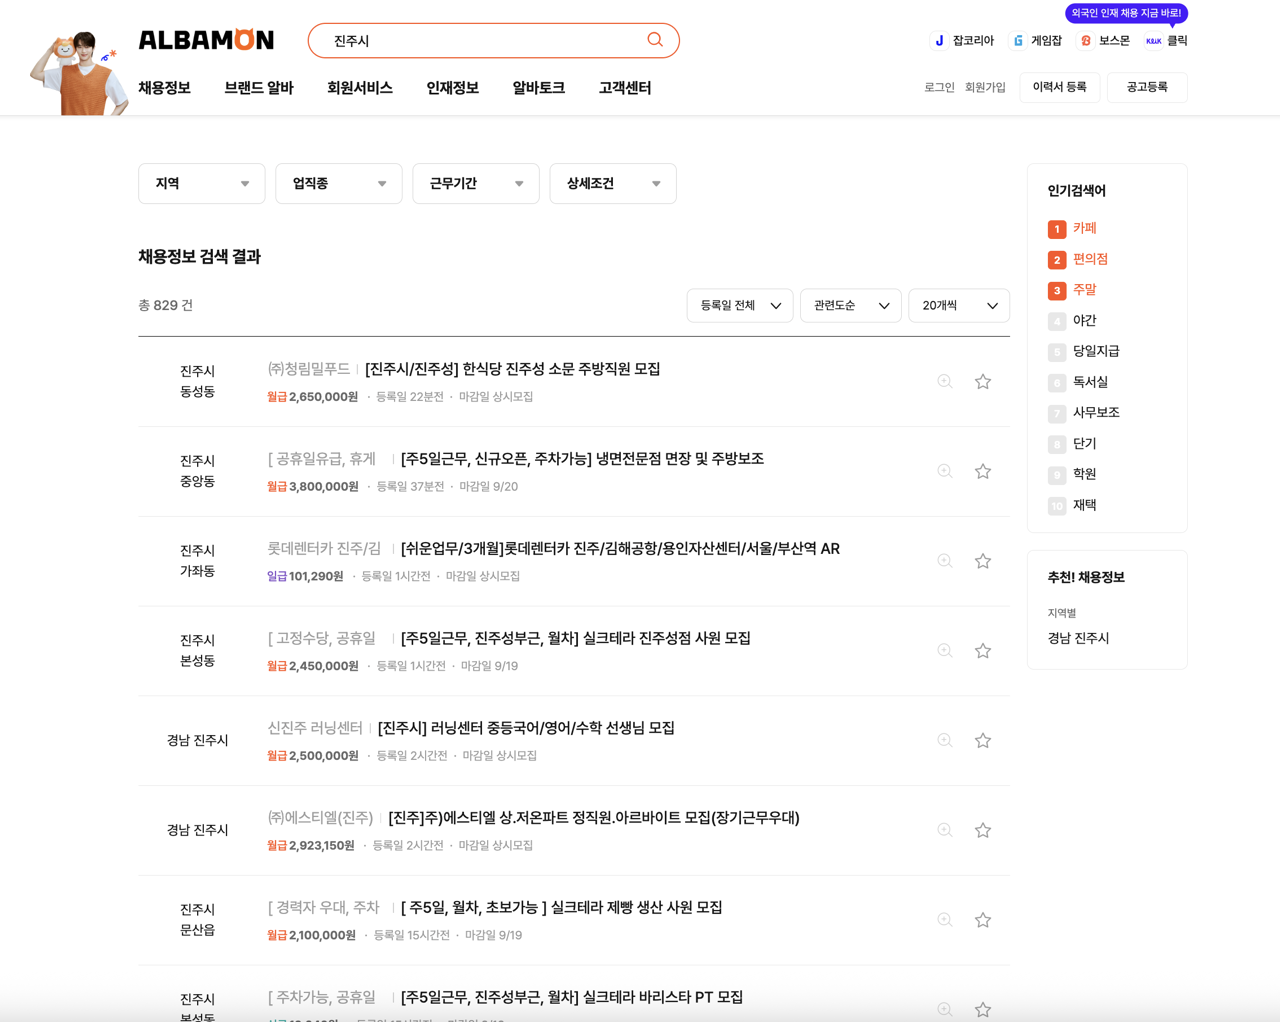Open quick preview for the 청림밀푸드 listing
1280x1022 pixels.
pos(944,381)
